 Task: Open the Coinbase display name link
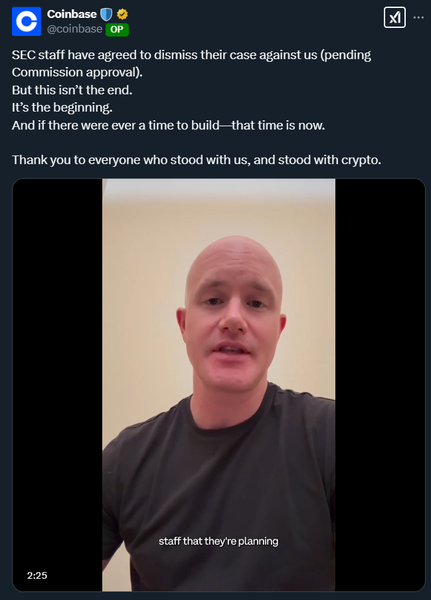[72, 14]
